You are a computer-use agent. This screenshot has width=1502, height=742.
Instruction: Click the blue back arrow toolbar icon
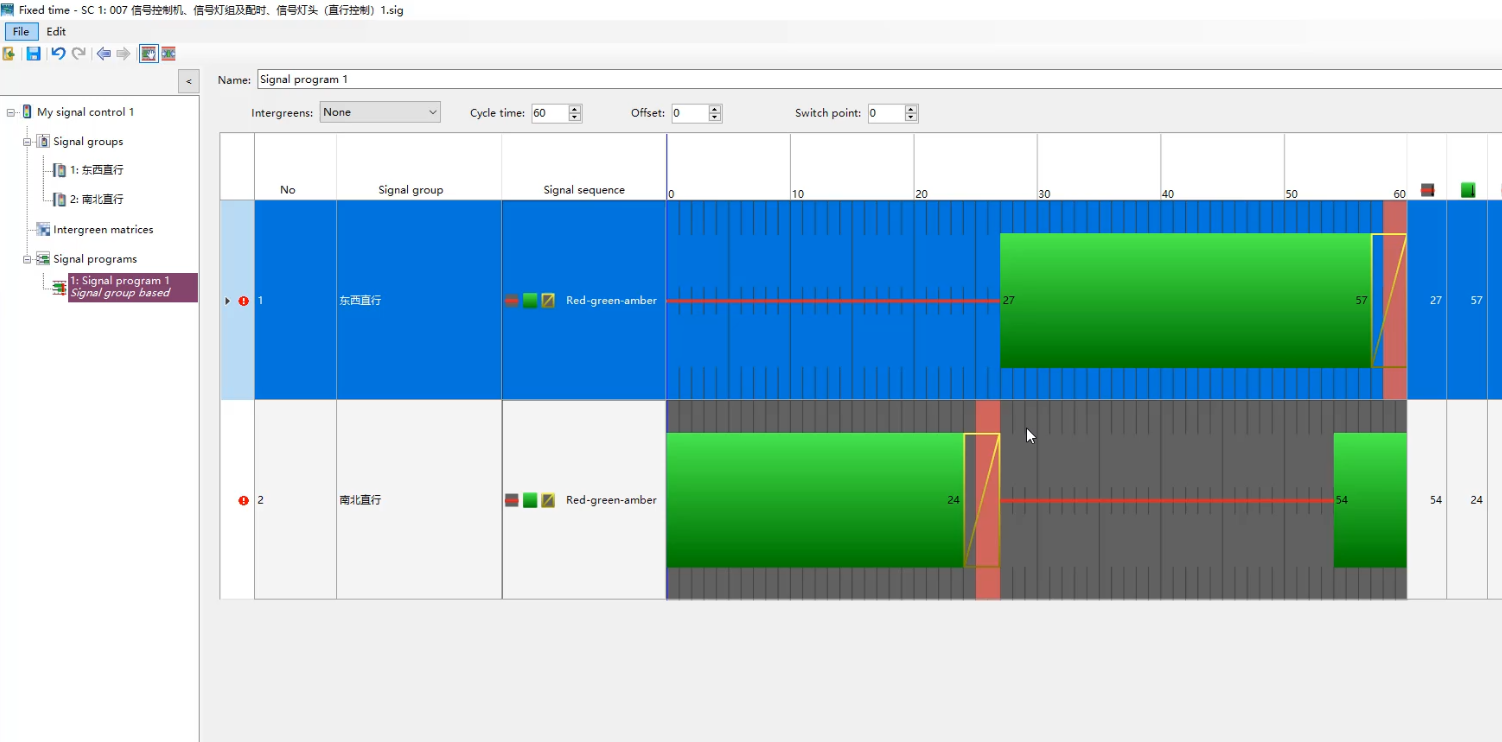click(x=103, y=54)
